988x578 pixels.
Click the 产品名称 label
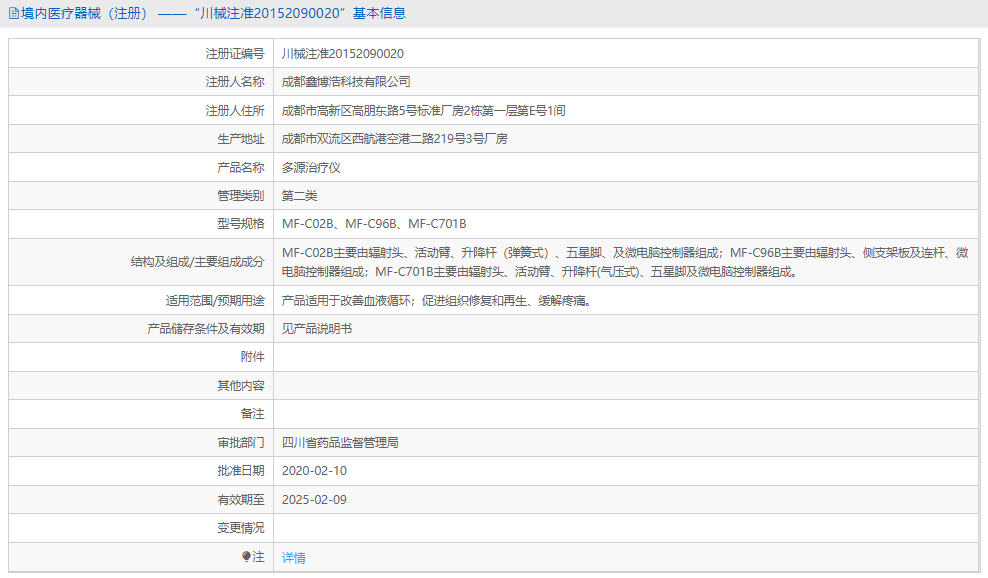point(241,168)
